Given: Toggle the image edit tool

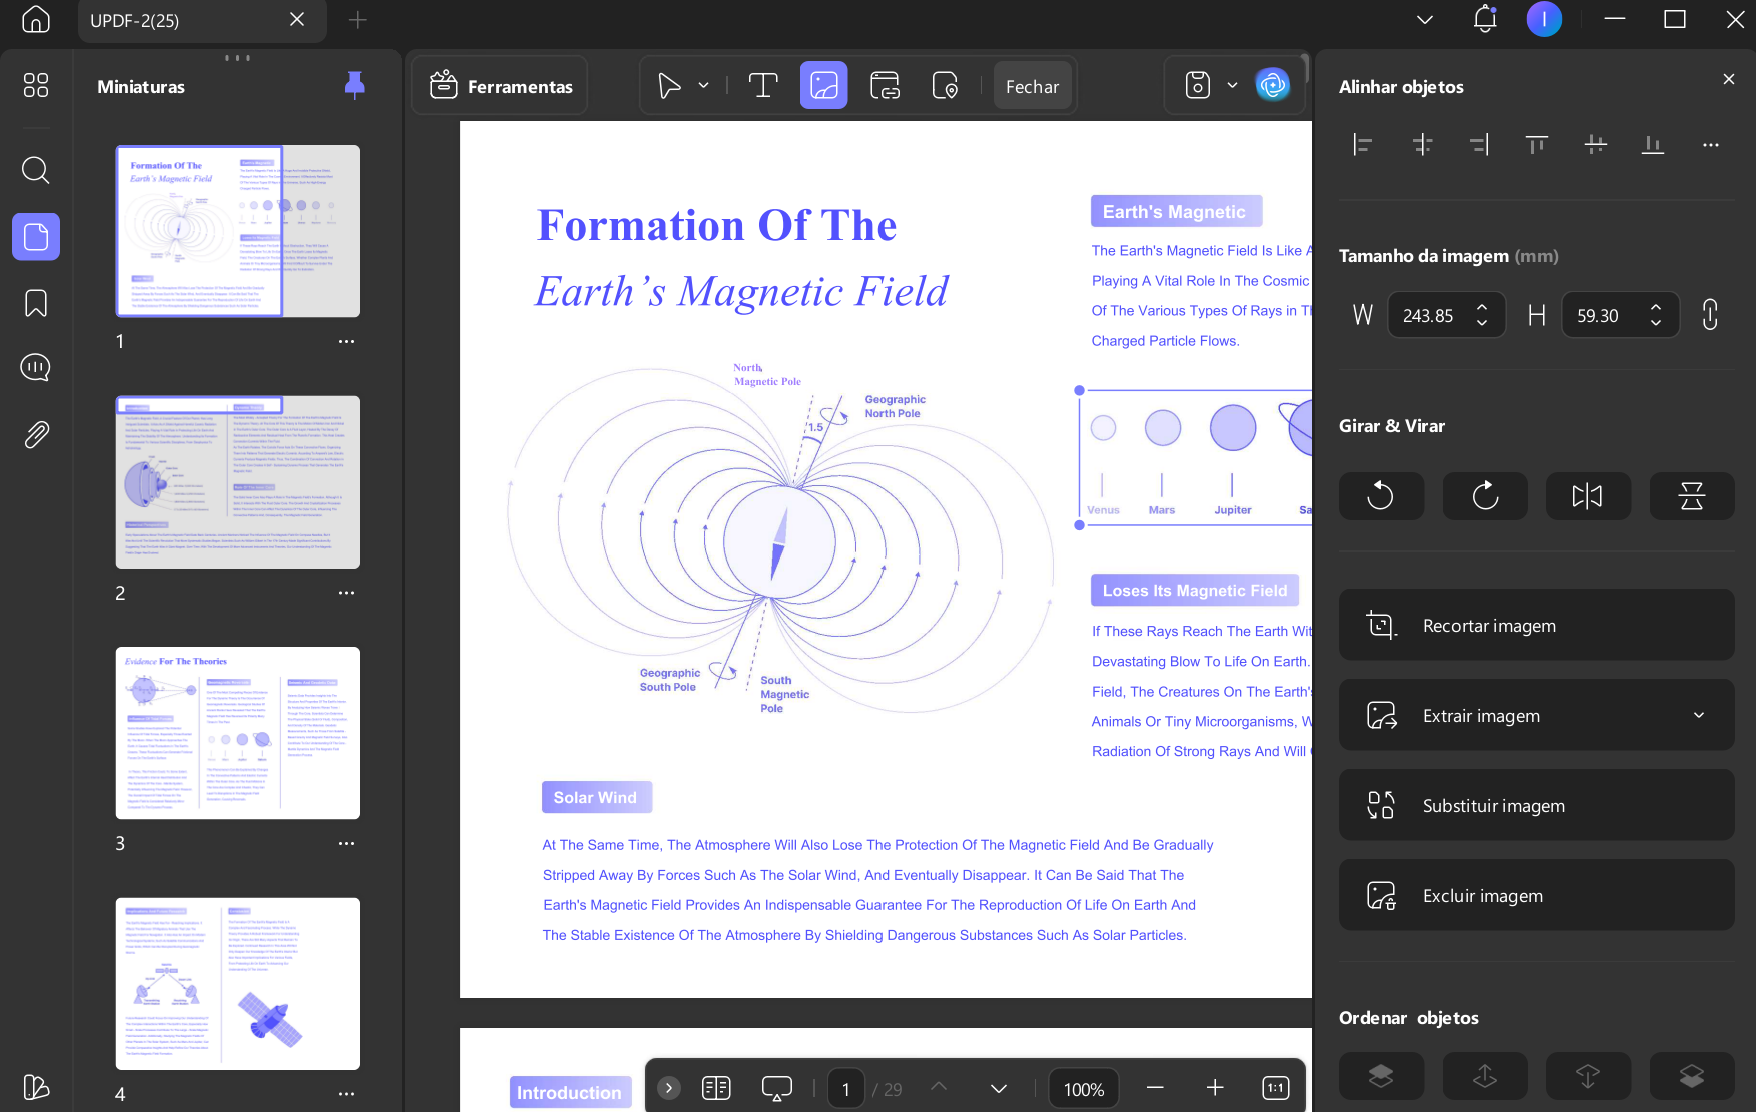Looking at the screenshot, I should click(823, 86).
